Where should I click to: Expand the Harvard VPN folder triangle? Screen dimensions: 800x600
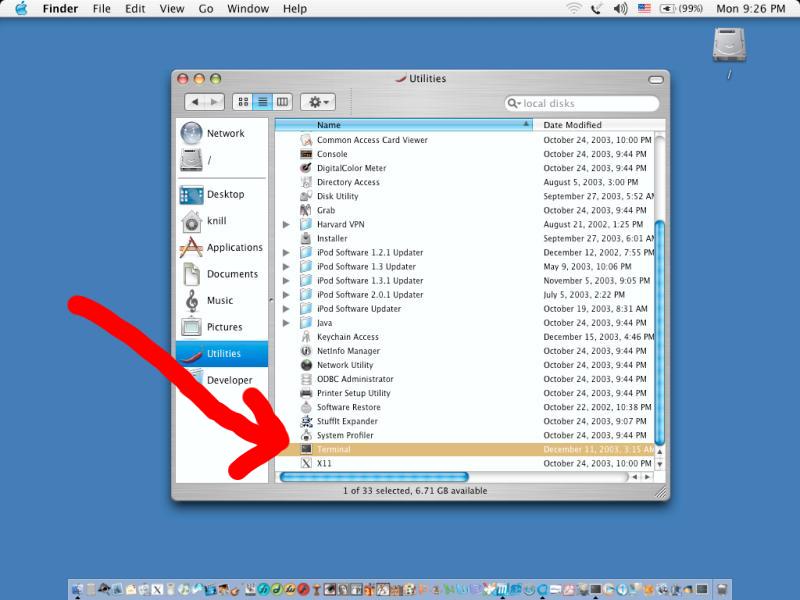click(x=286, y=225)
